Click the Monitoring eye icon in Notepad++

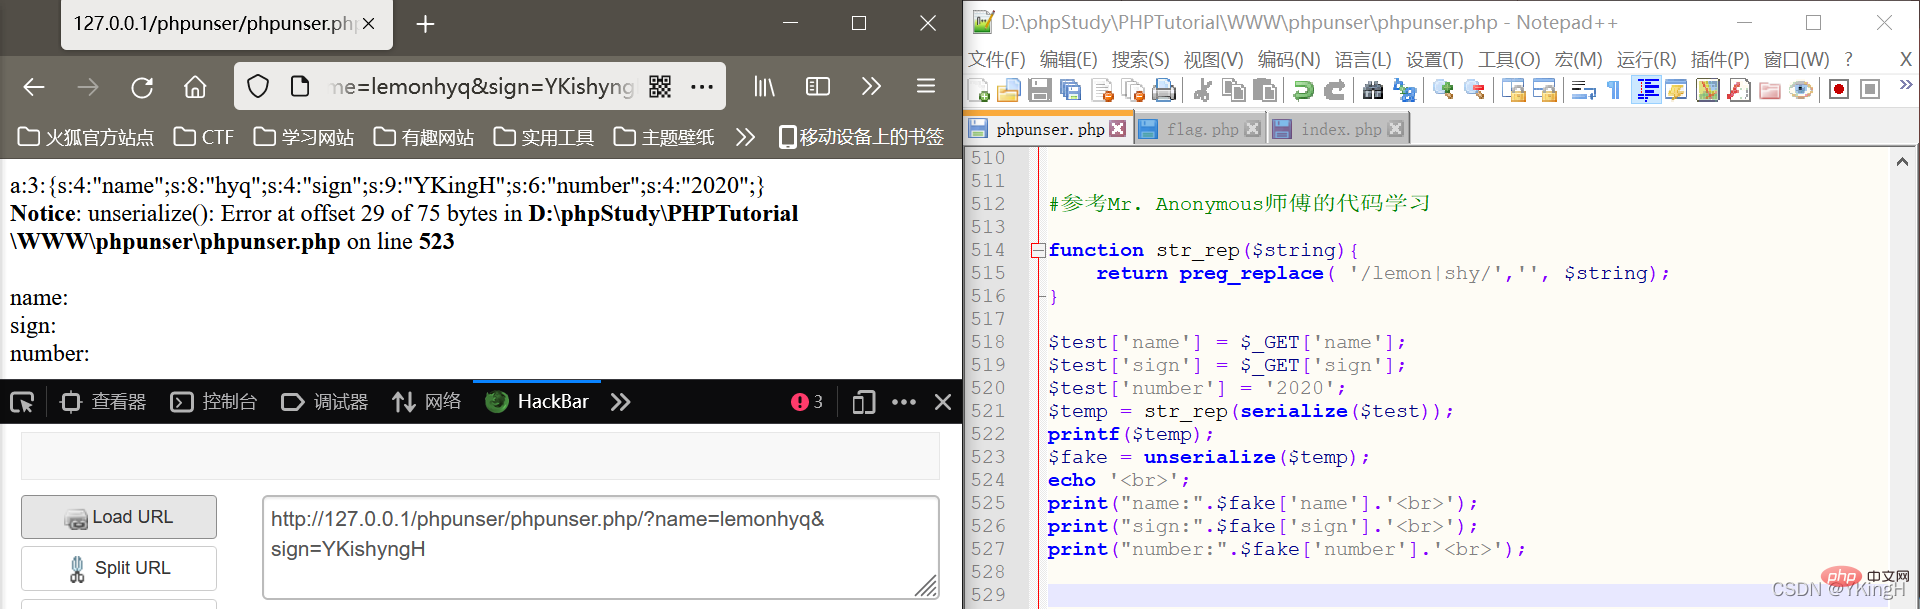1801,91
